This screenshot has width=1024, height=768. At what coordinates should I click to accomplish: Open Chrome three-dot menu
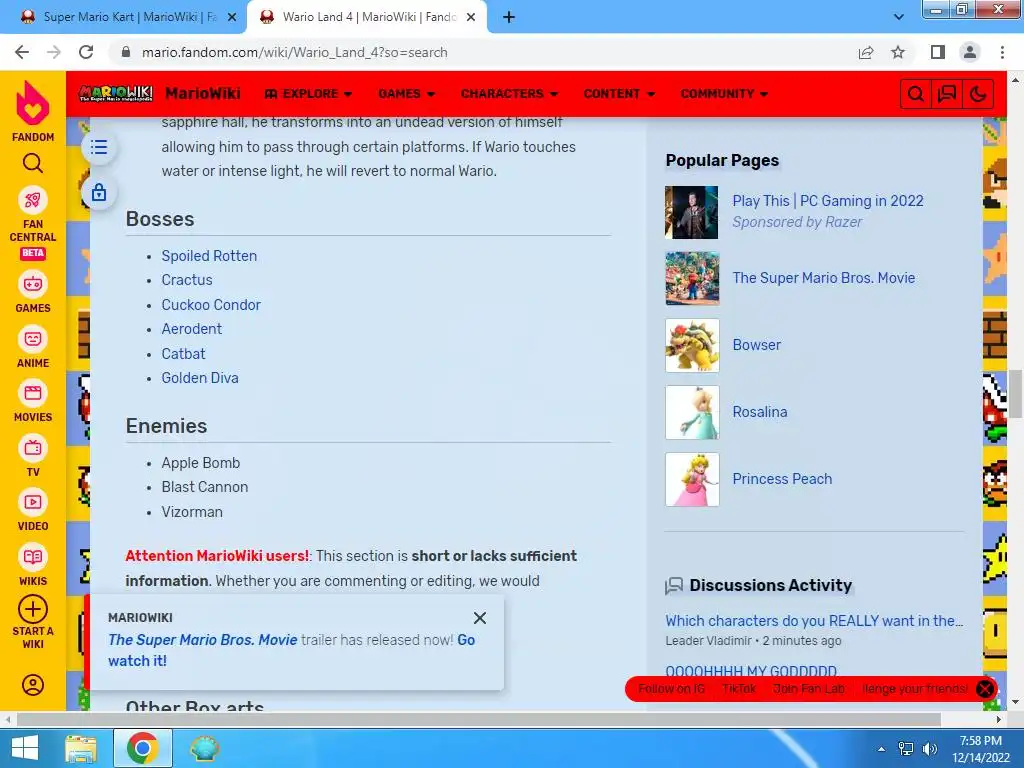[1002, 52]
